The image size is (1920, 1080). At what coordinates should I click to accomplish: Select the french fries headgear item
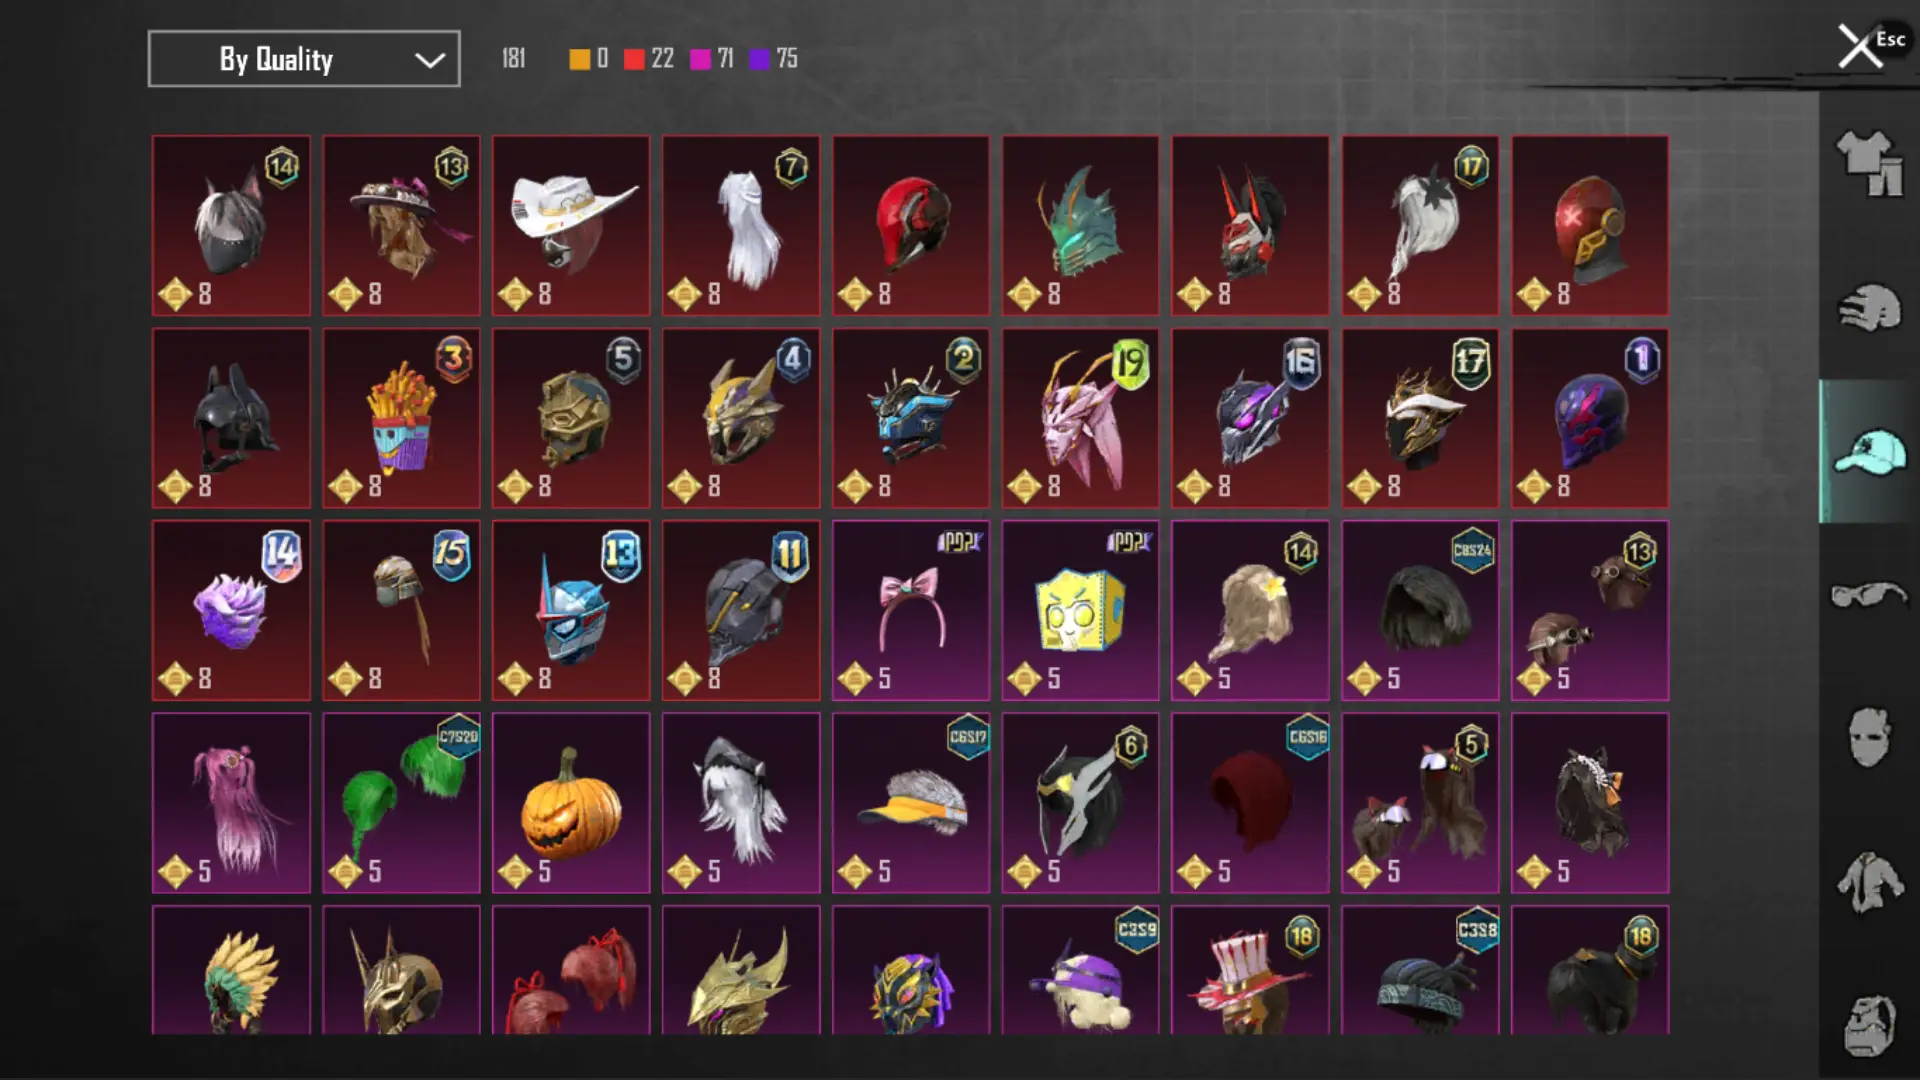click(x=401, y=418)
